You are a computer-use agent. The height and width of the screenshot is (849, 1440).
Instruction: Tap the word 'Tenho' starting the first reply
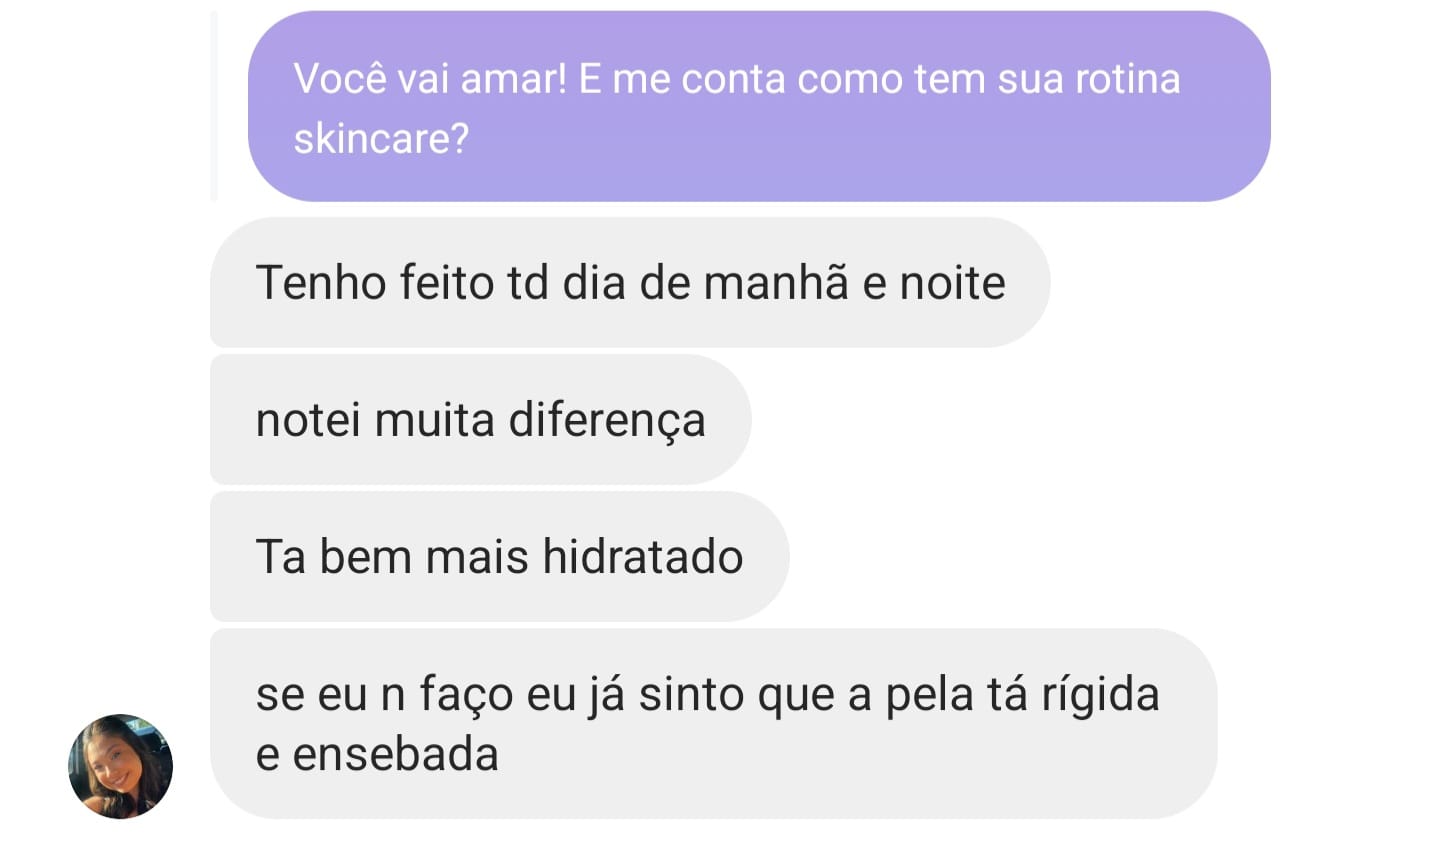321,282
